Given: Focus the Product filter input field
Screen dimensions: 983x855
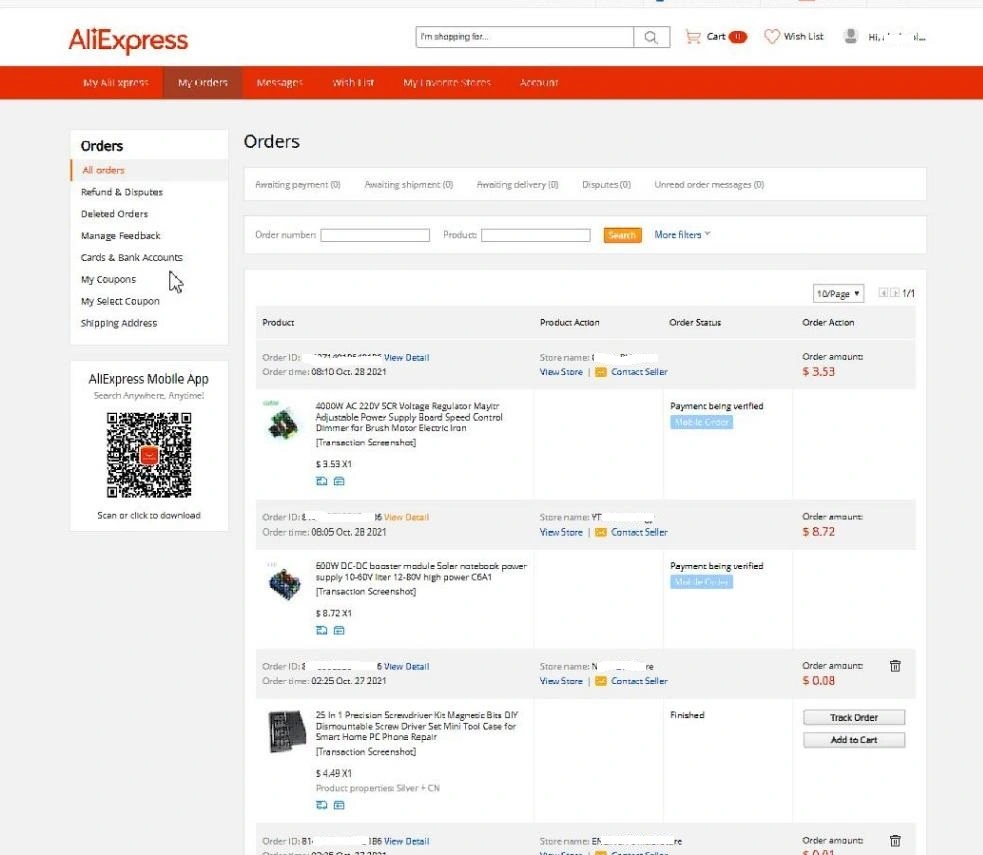Looking at the screenshot, I should [x=535, y=235].
